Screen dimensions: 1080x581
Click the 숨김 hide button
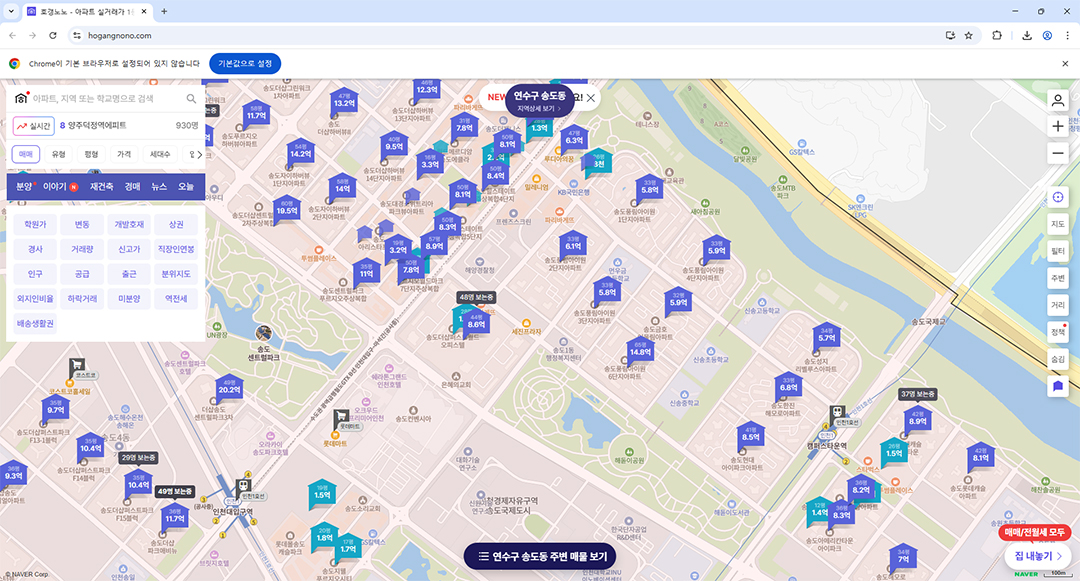tap(1058, 359)
